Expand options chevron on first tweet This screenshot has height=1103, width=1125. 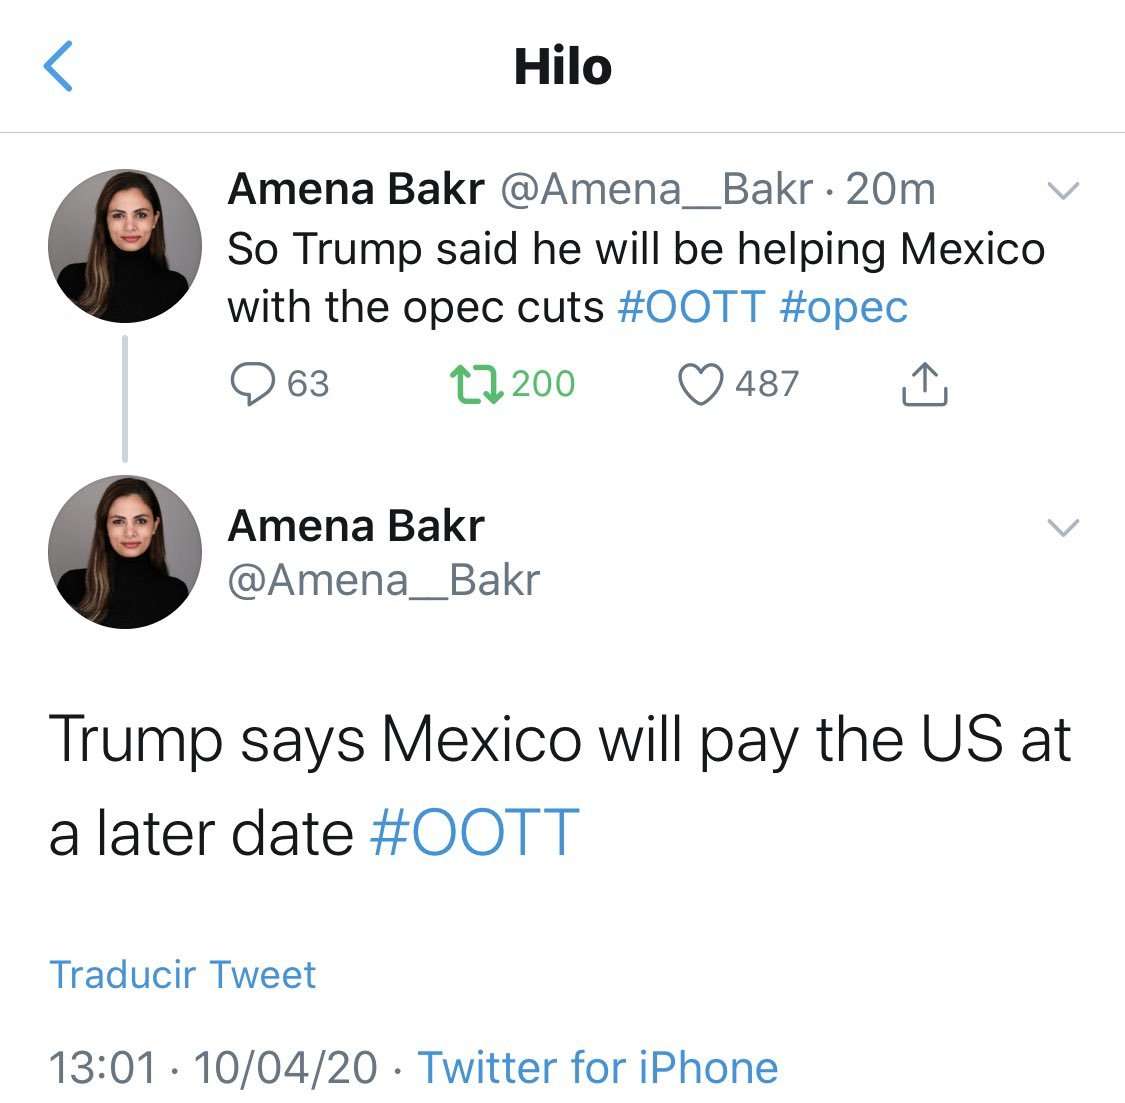(x=1063, y=190)
